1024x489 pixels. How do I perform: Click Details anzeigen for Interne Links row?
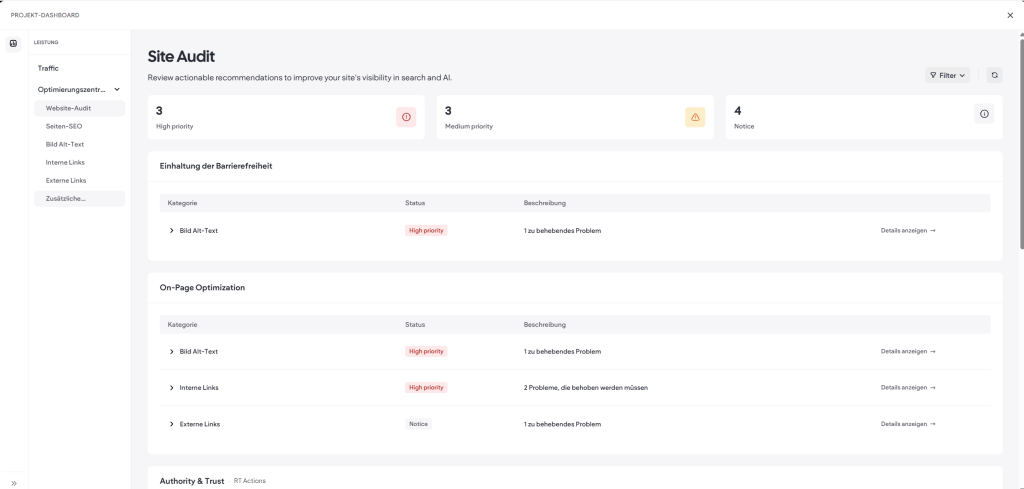pyautogui.click(x=908, y=387)
